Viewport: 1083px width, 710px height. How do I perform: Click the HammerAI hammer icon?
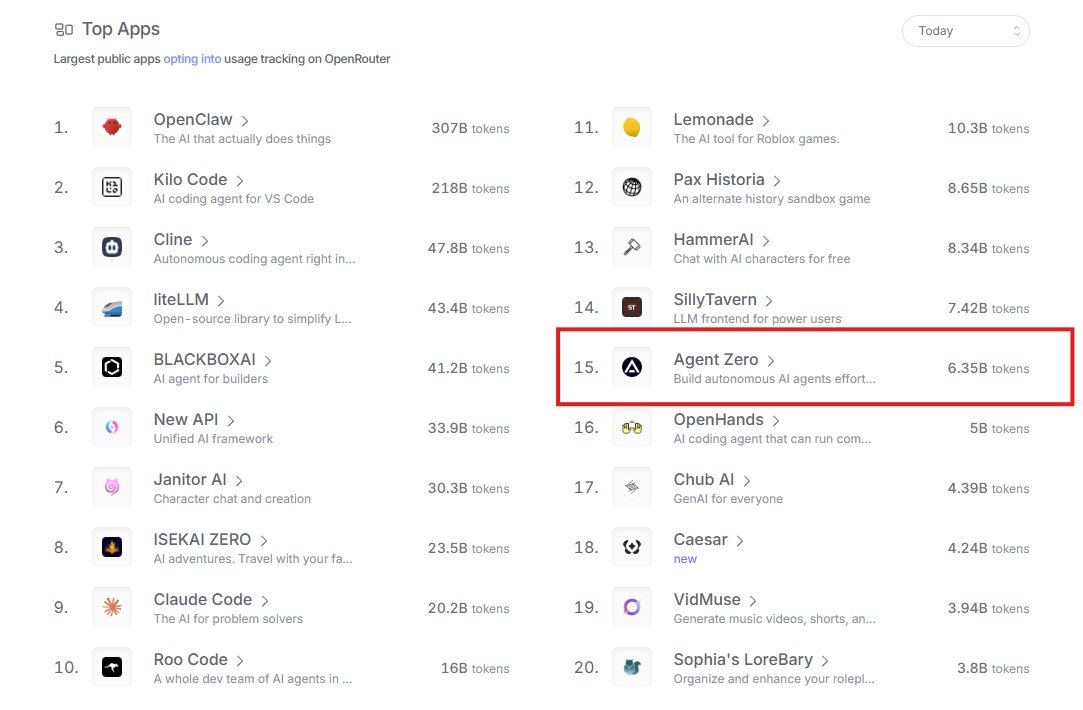click(632, 247)
